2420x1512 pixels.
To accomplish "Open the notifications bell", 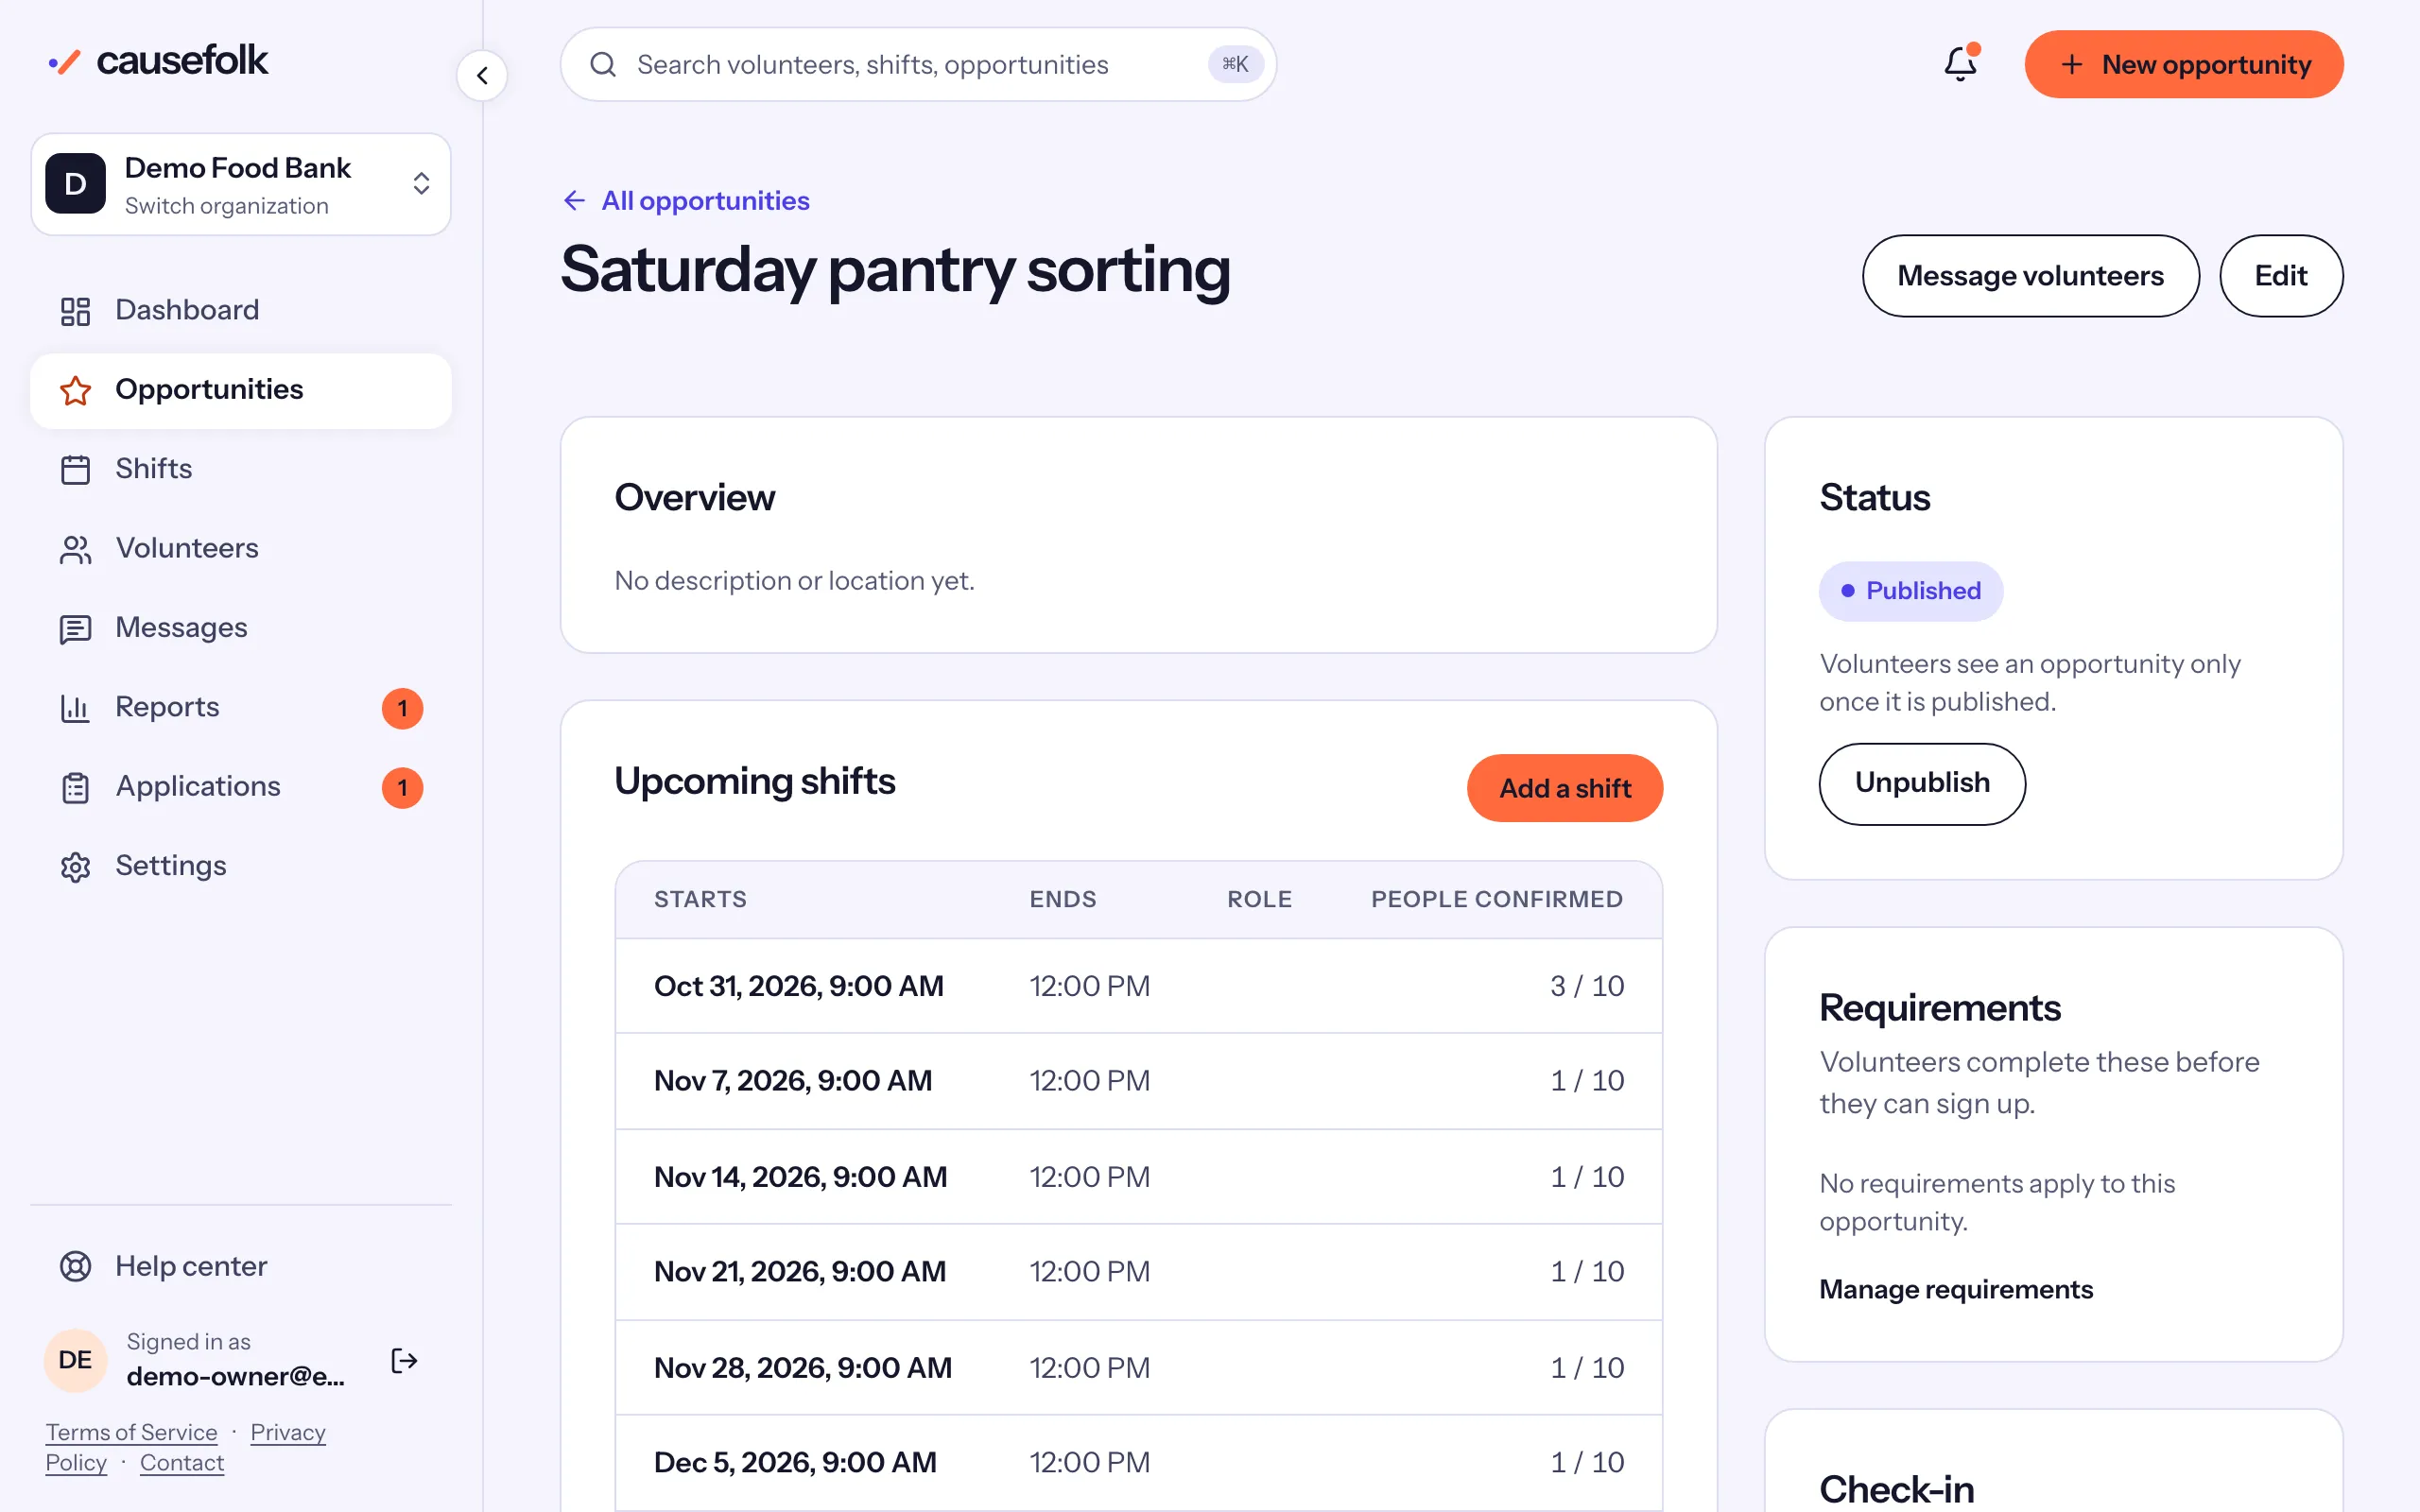I will pos(1960,64).
